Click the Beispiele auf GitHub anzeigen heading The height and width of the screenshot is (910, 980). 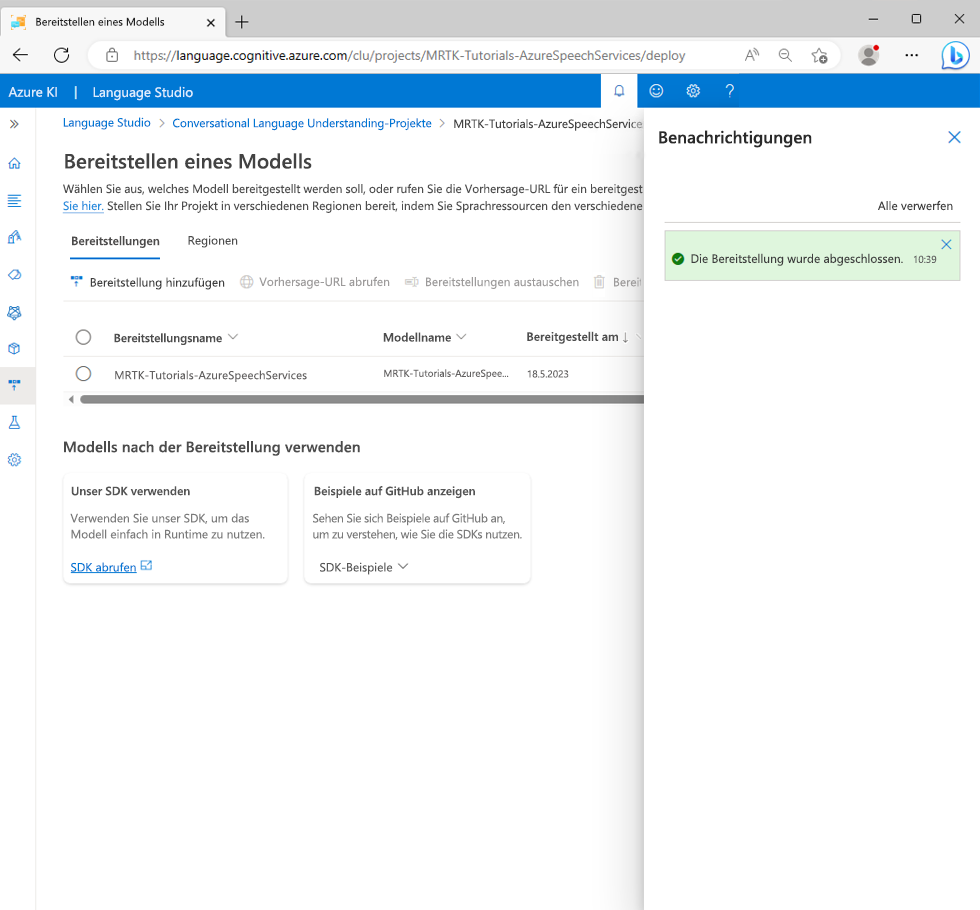(x=394, y=491)
